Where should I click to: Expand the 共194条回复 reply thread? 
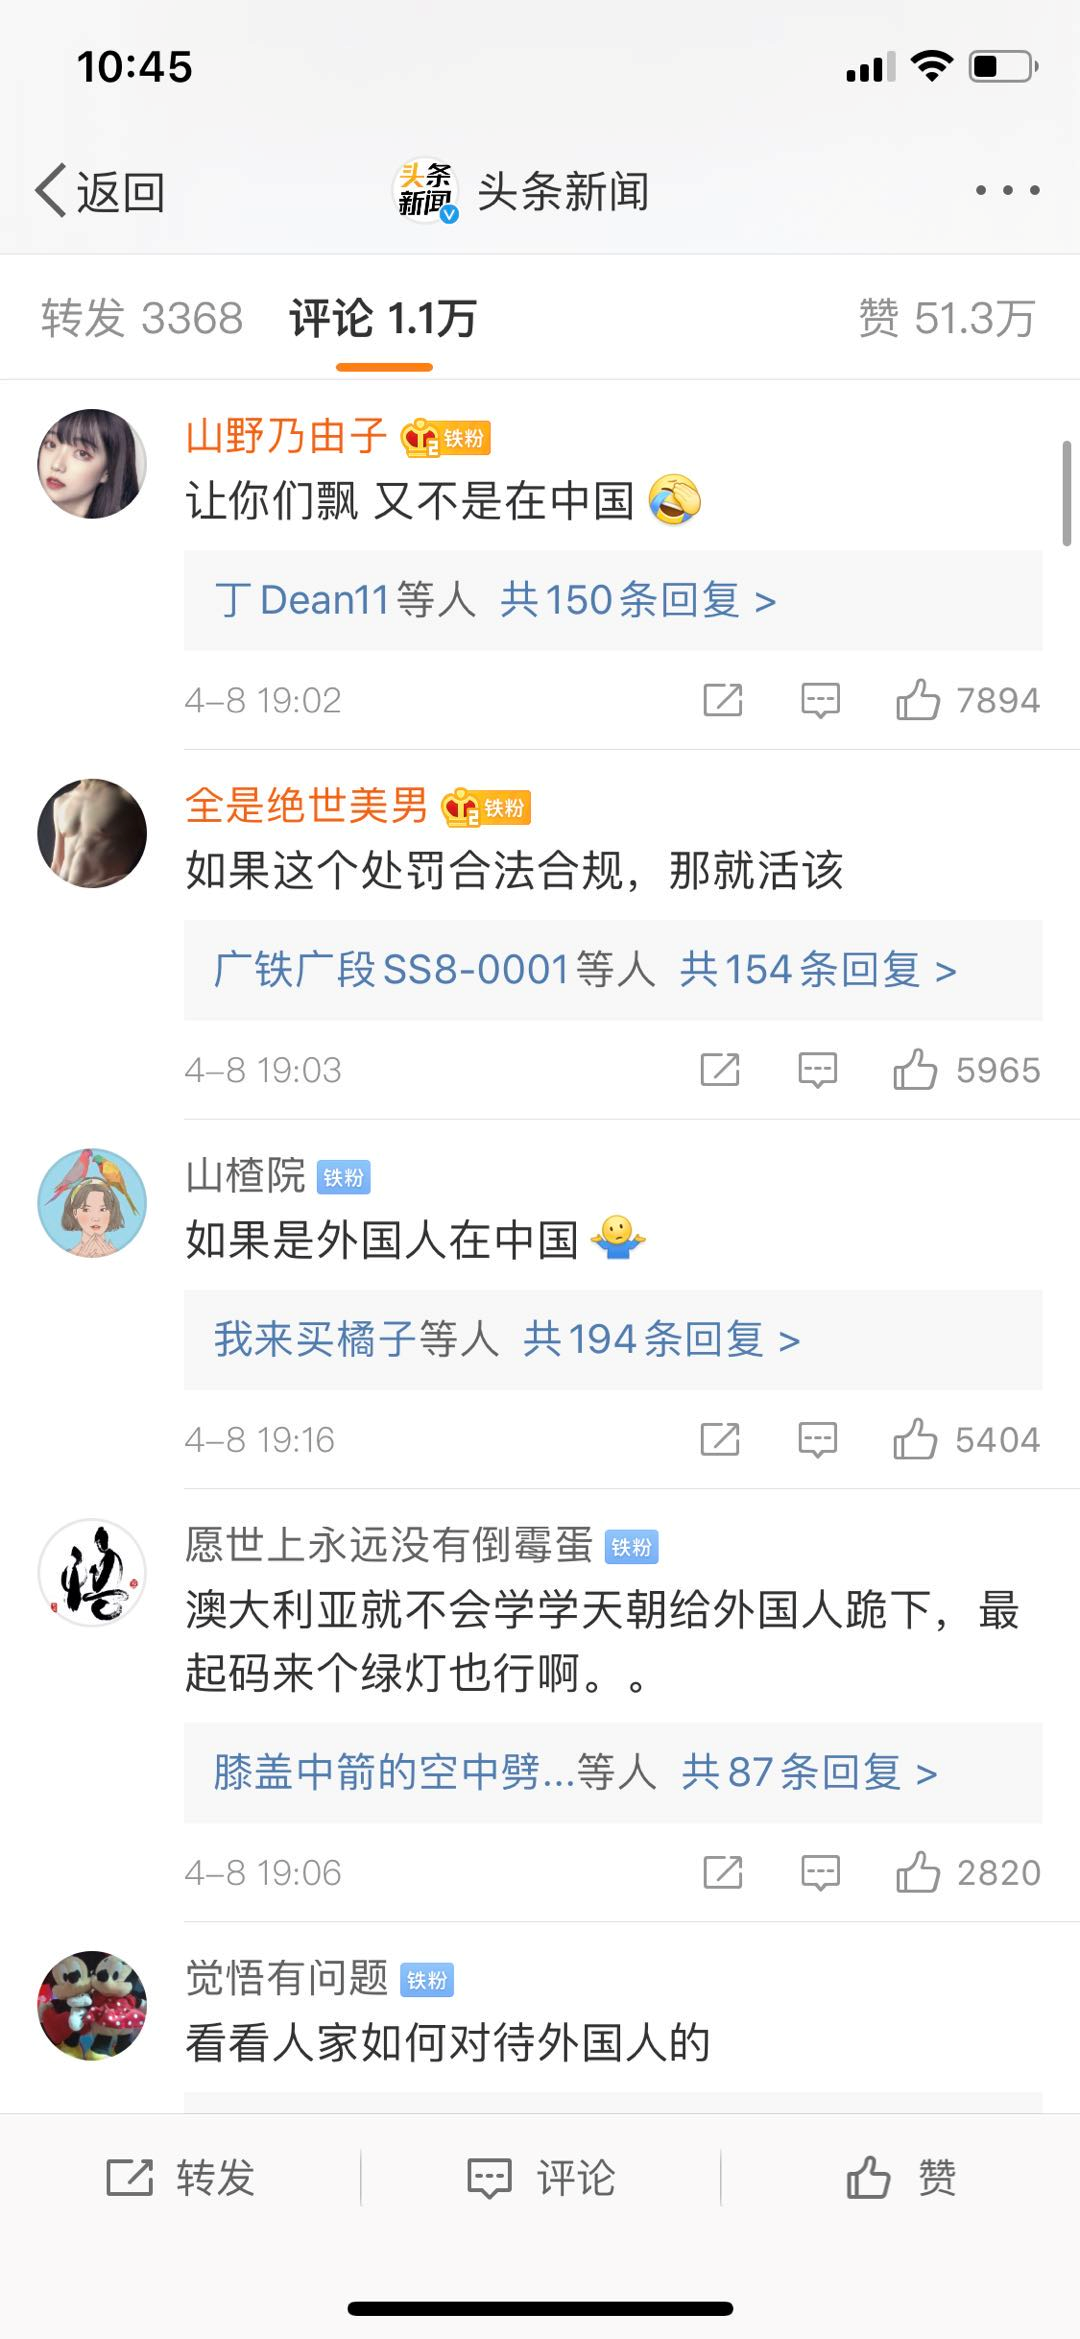(661, 1340)
